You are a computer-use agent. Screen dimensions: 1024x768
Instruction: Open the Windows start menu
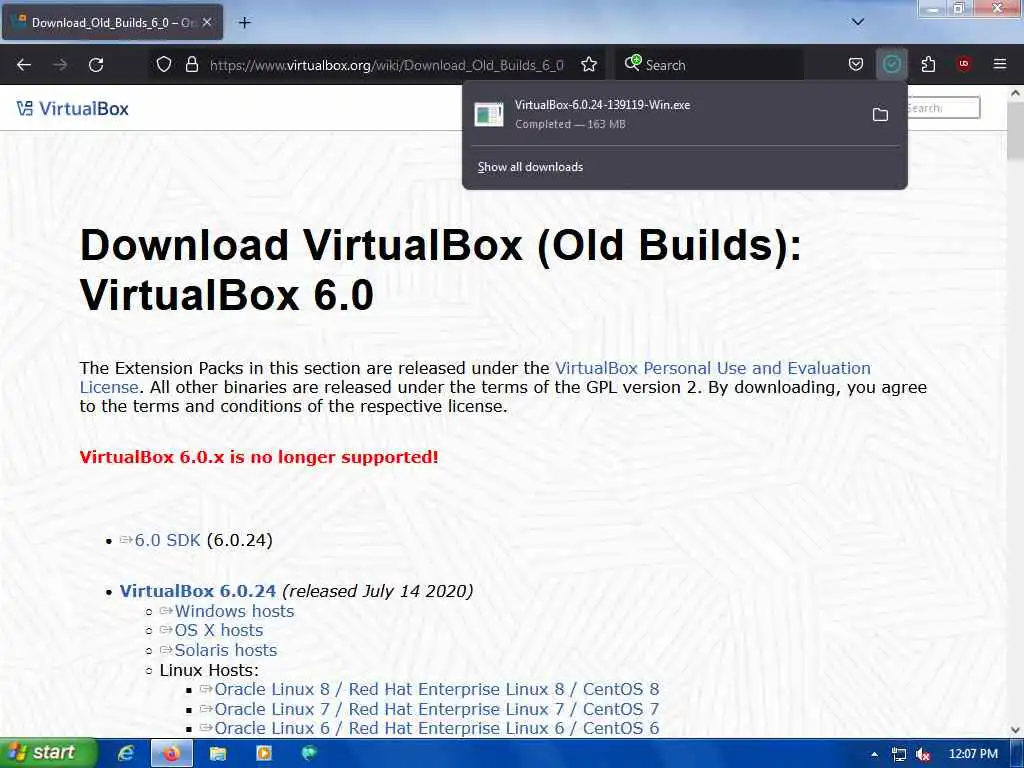[48, 753]
